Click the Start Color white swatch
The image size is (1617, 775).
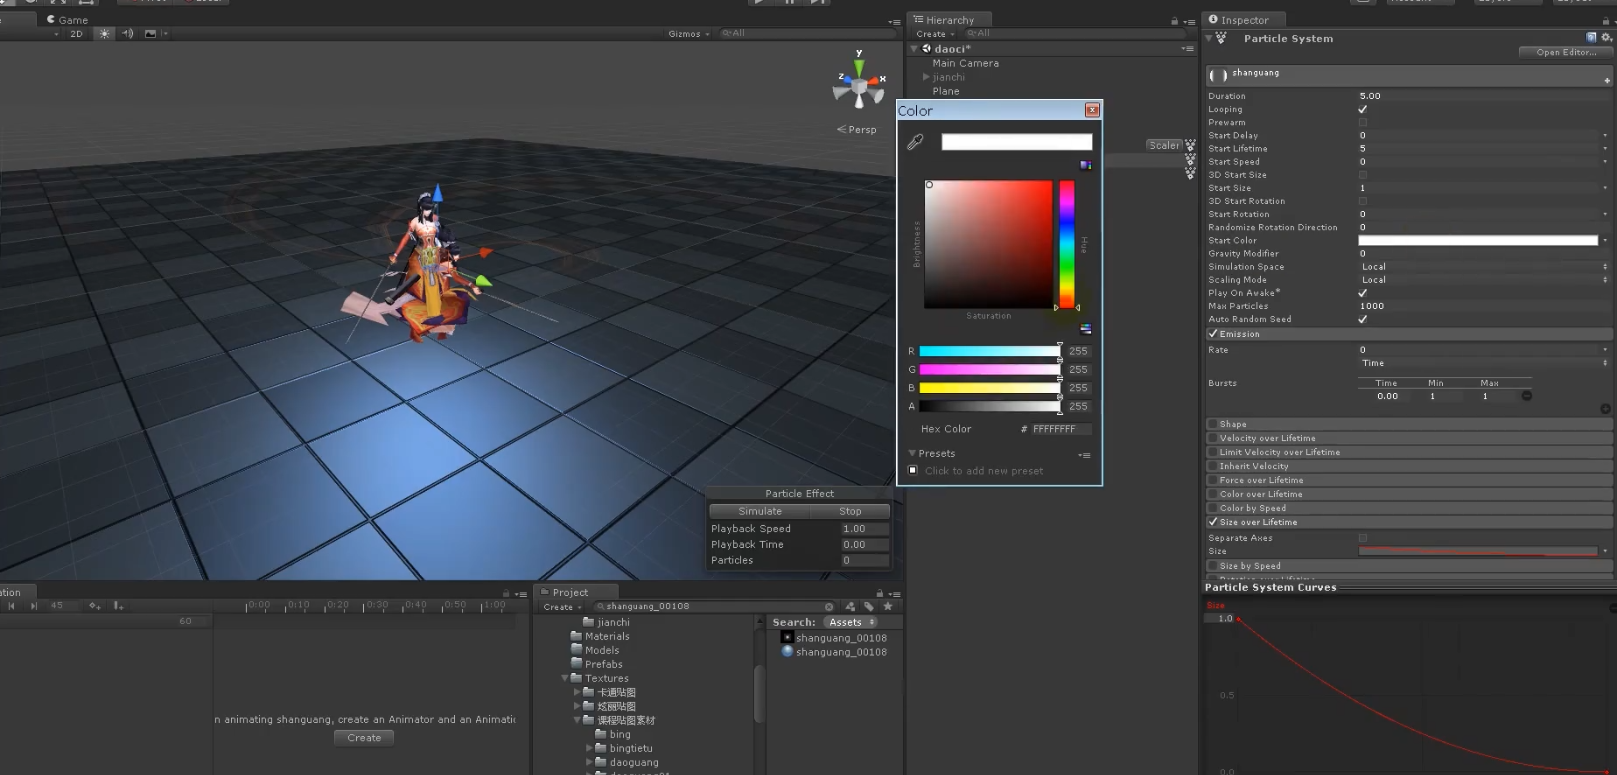[1478, 241]
